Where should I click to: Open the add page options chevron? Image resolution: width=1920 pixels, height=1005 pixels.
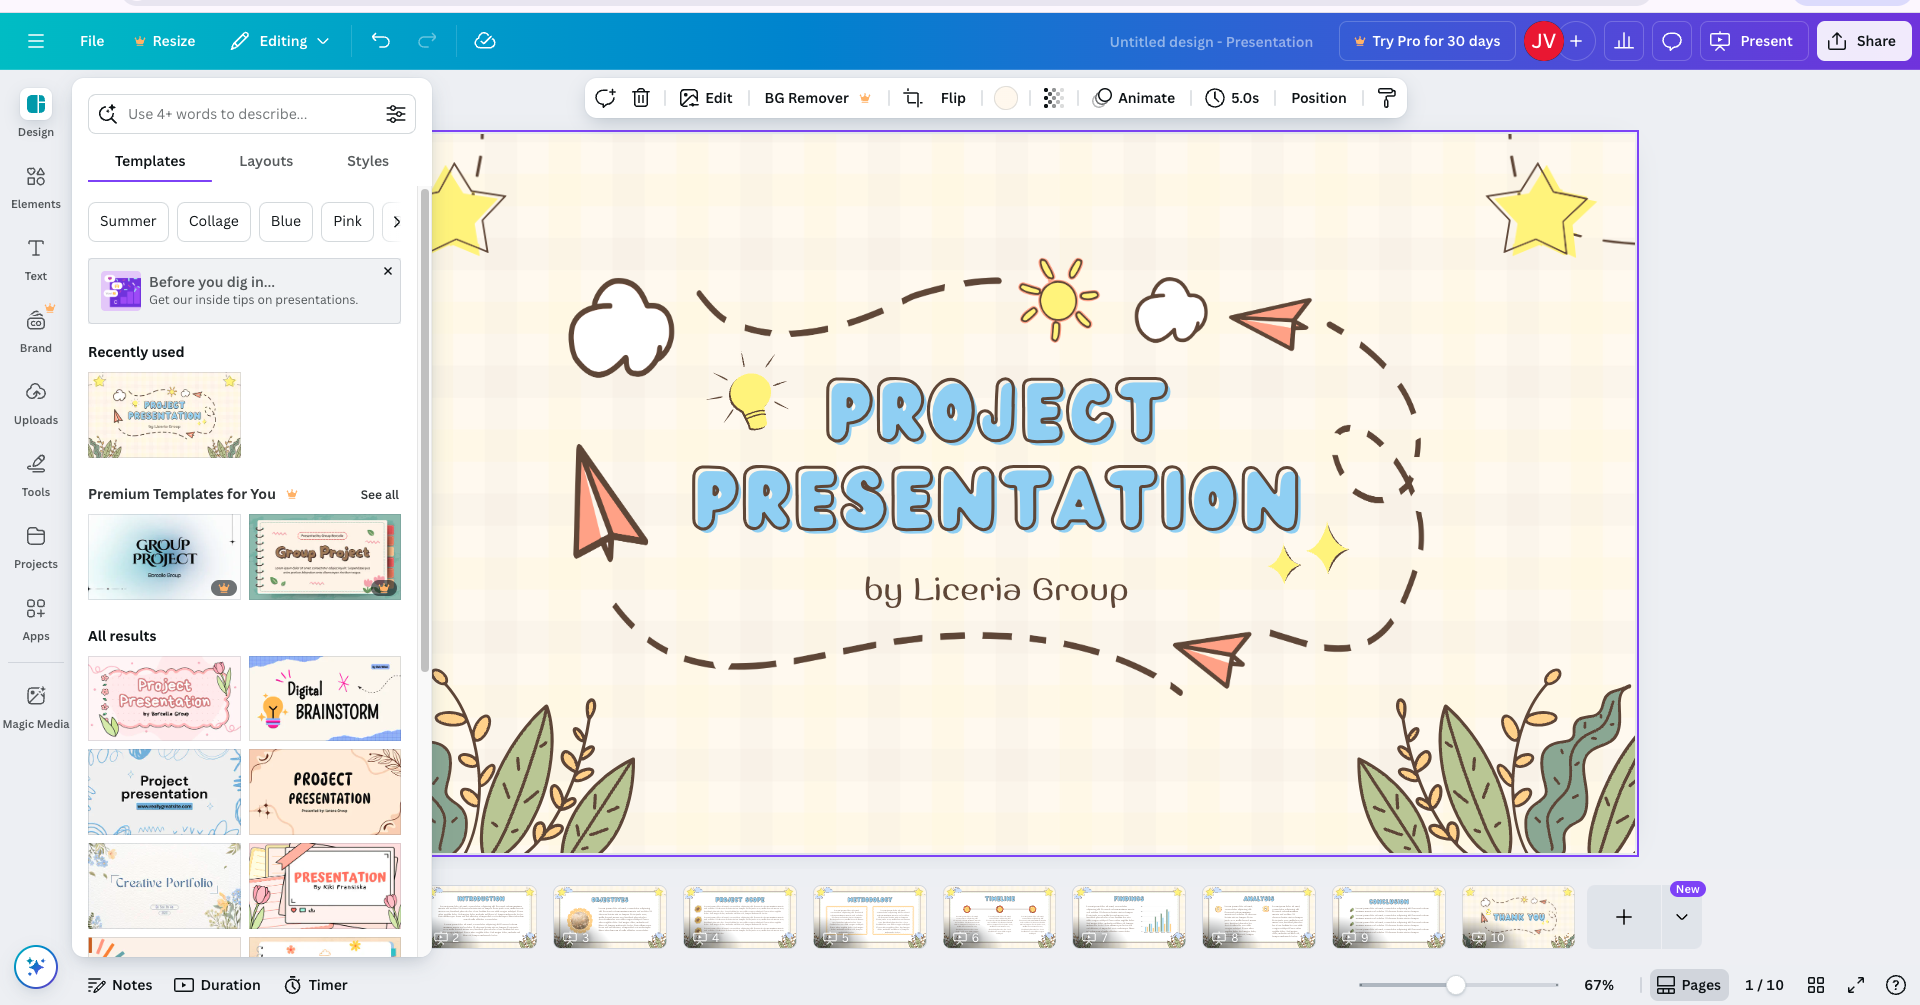click(x=1682, y=917)
